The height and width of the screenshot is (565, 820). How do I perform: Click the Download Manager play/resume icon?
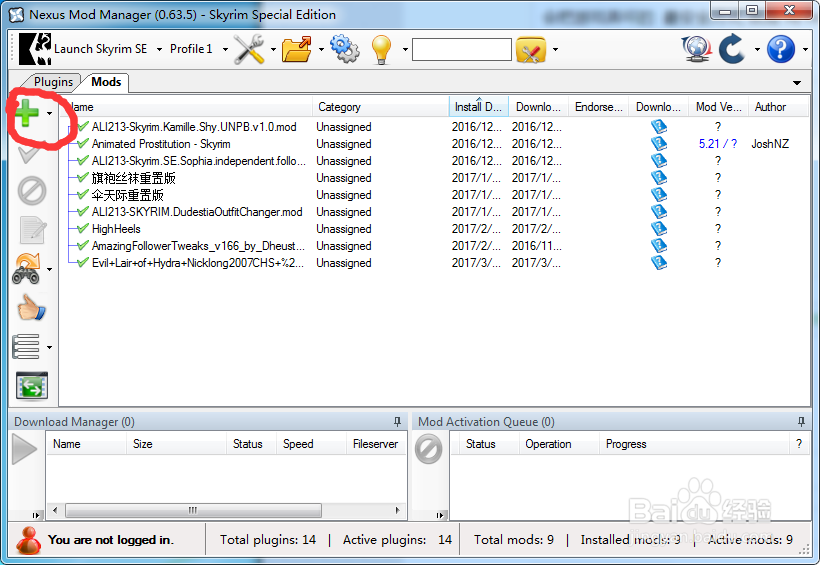(25, 449)
